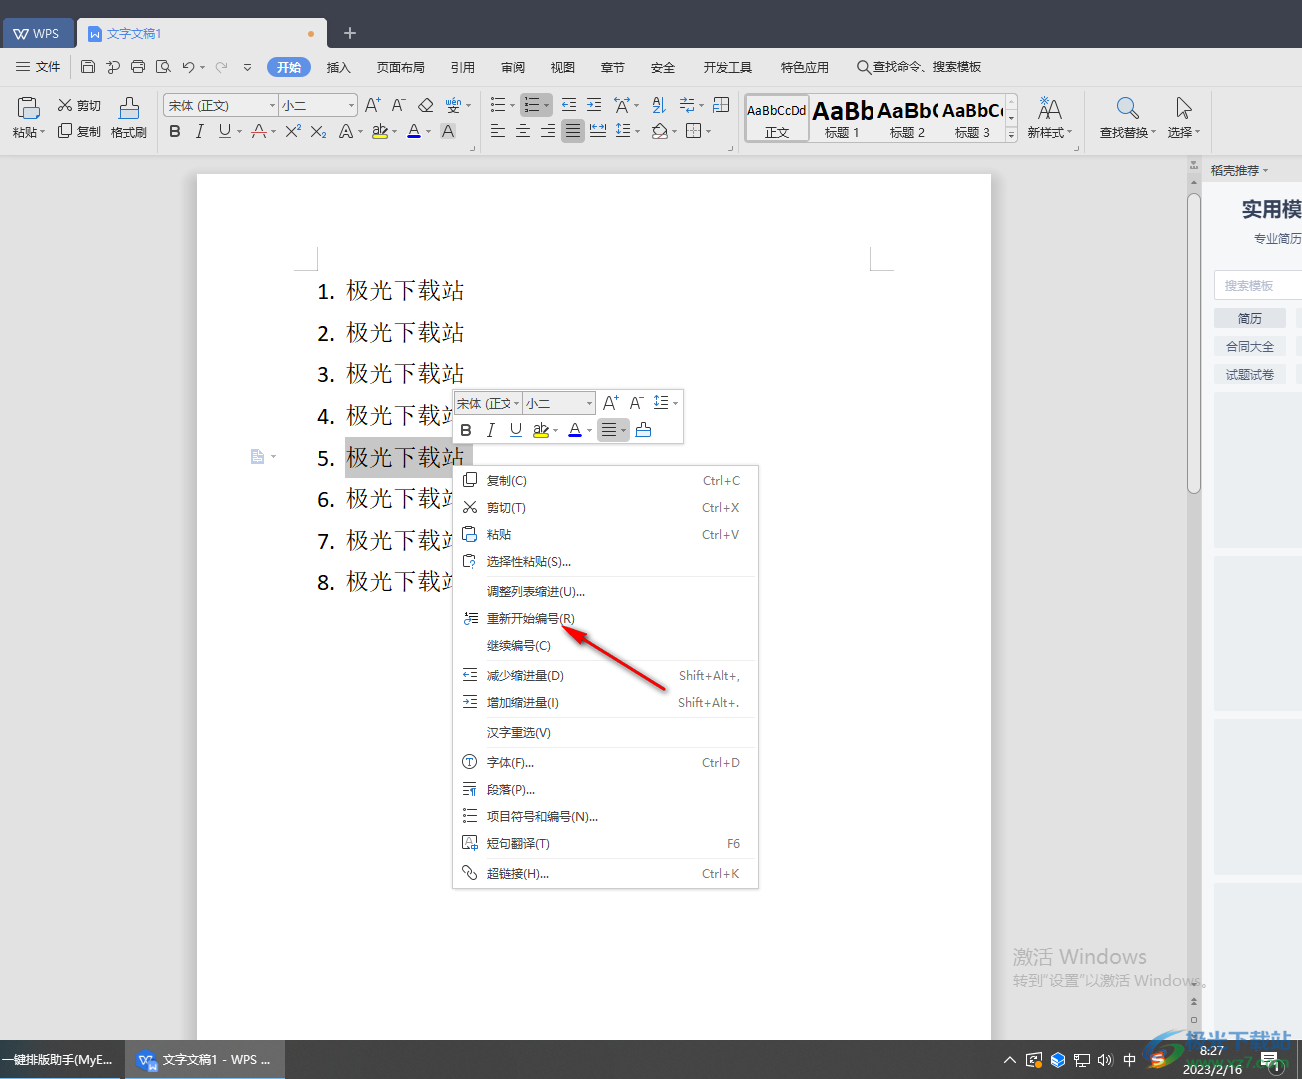Image resolution: width=1302 pixels, height=1079 pixels.
Task: Clear formatting with the eraser icon
Action: pos(425,105)
